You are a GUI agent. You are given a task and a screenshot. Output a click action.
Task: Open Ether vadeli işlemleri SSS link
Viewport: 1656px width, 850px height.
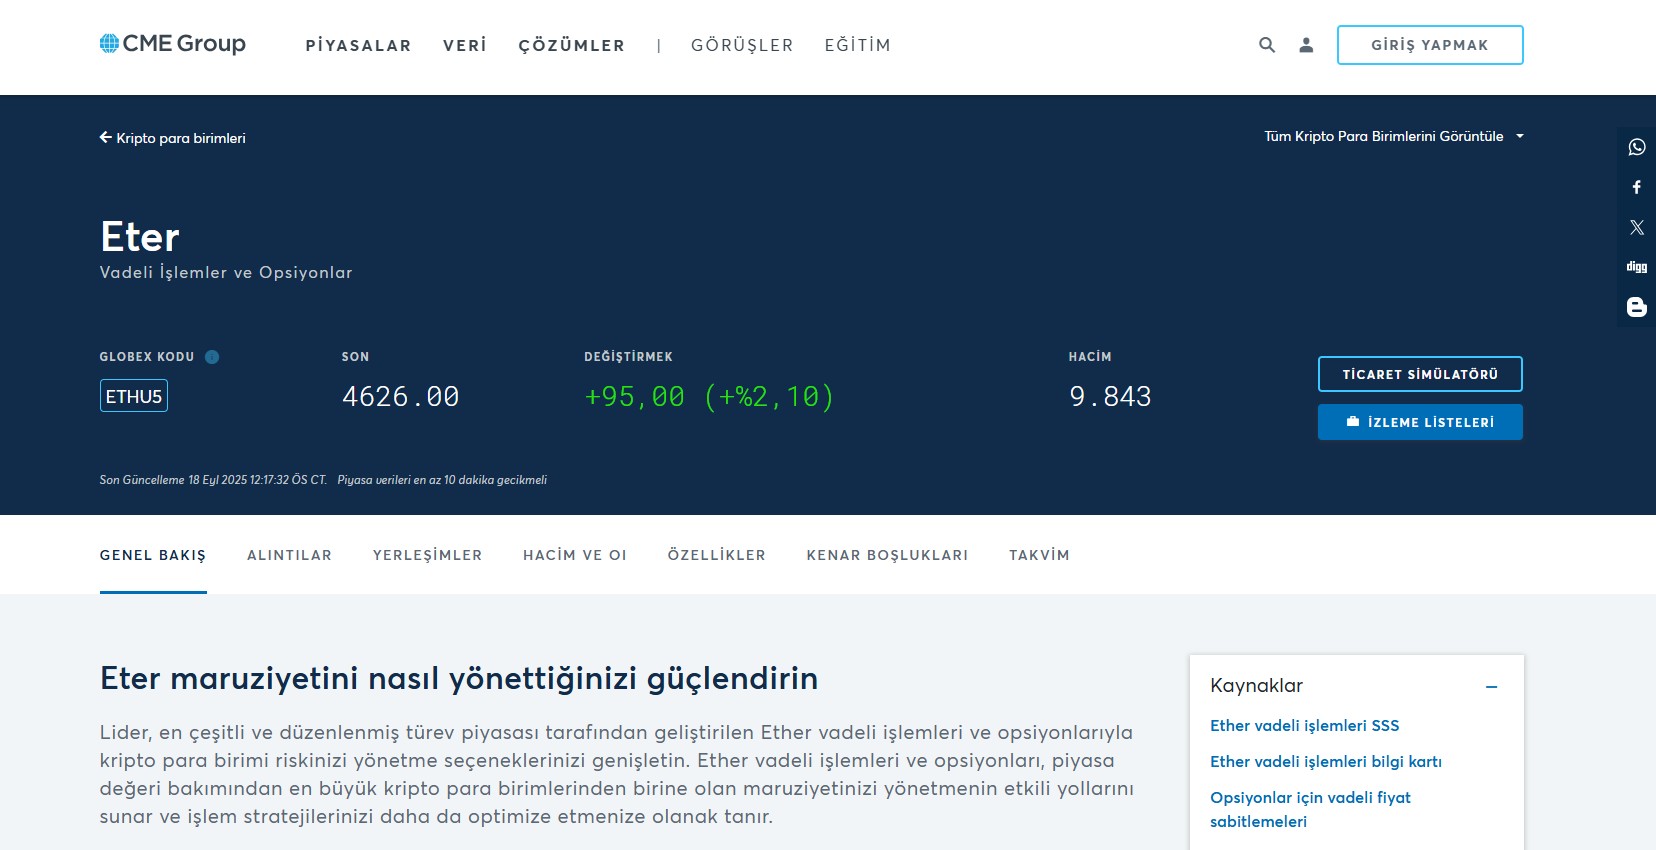1304,726
